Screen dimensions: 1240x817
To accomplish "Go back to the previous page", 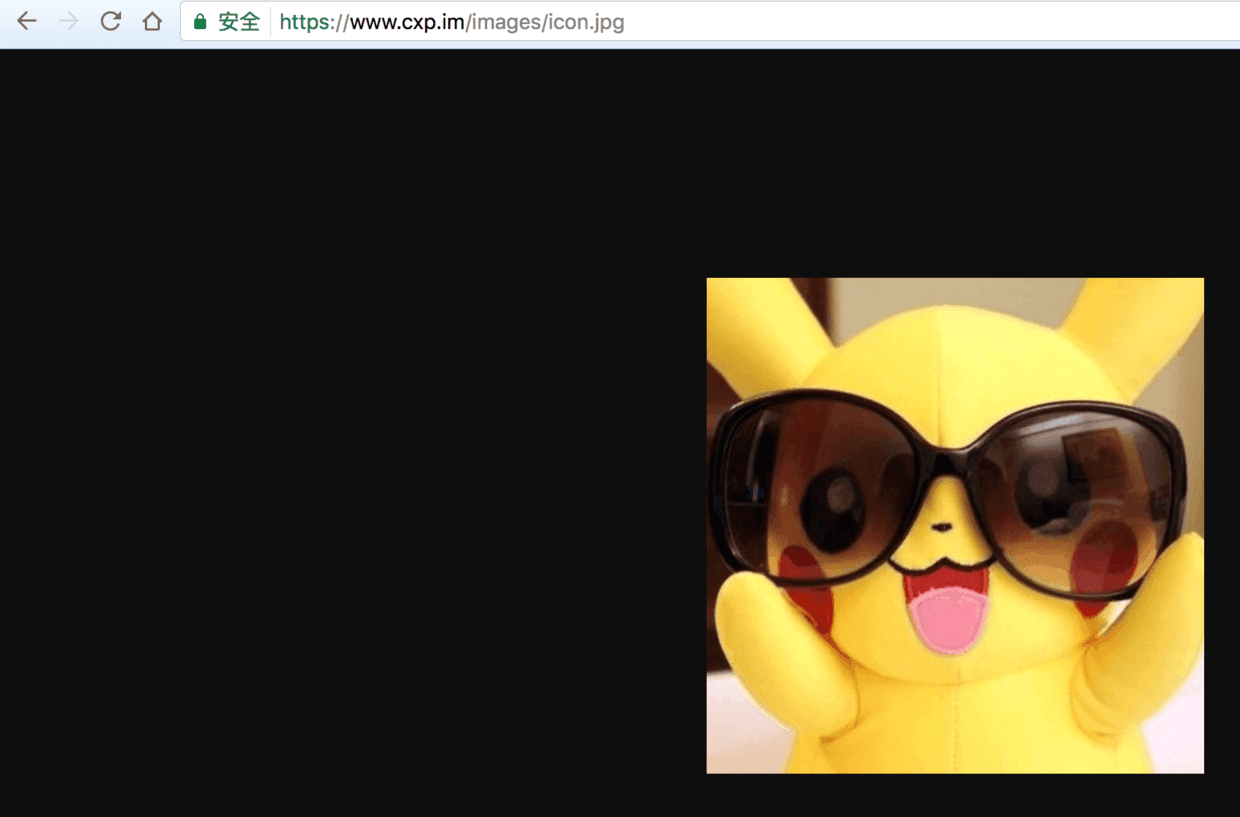I will coord(27,21).
